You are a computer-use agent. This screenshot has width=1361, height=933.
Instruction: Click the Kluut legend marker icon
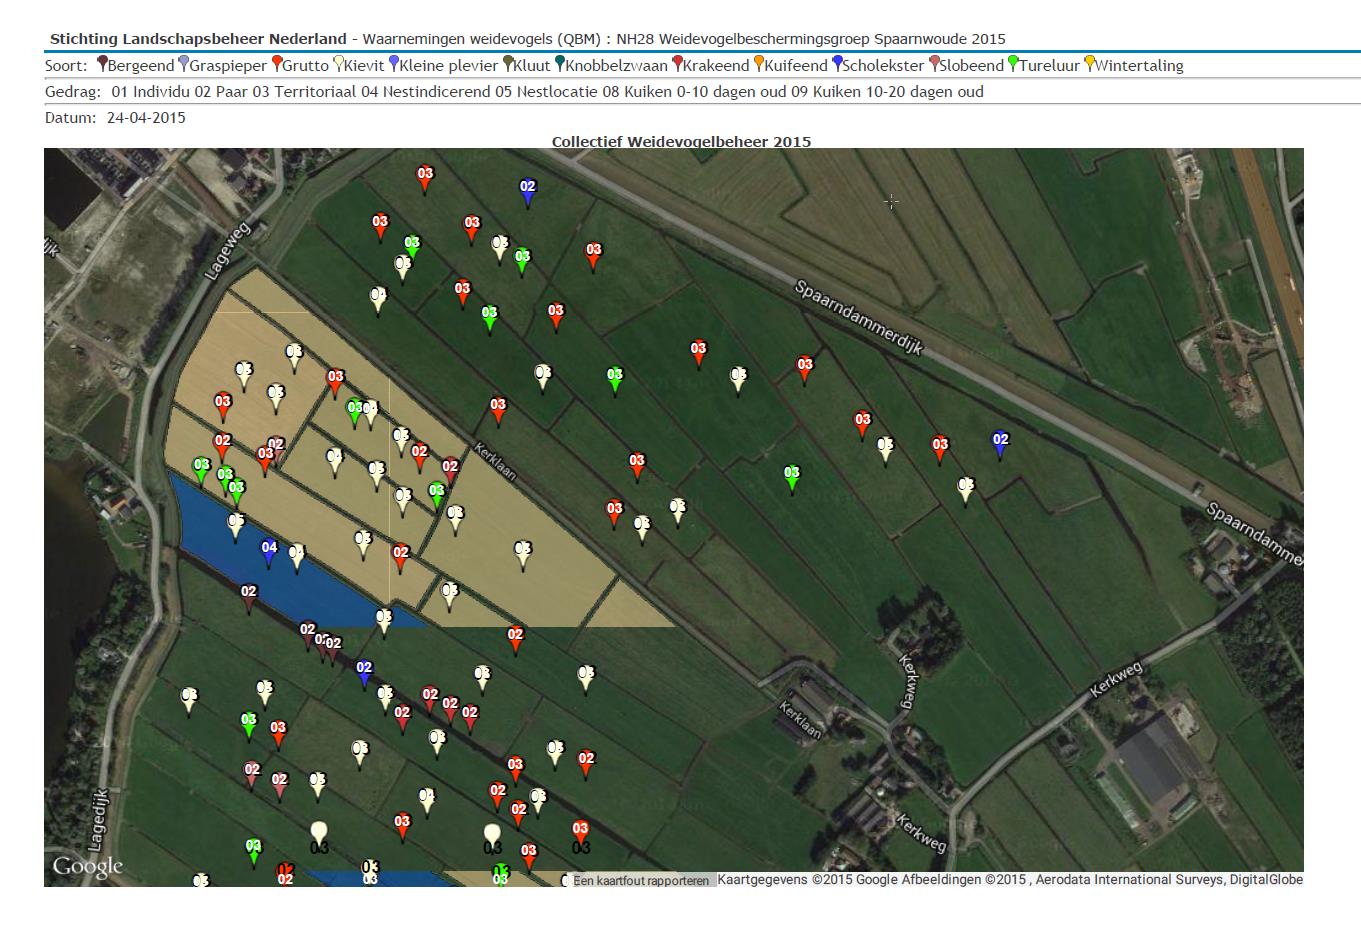508,64
